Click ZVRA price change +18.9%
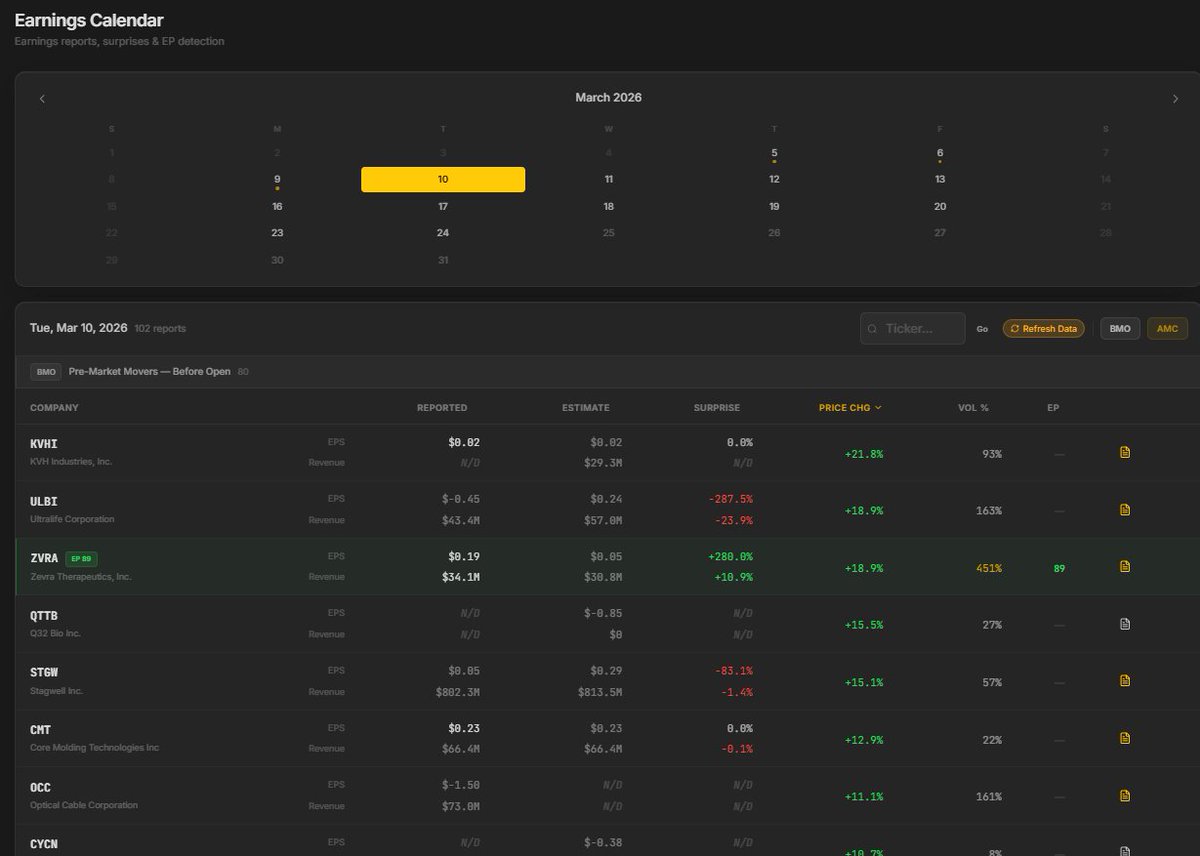The height and width of the screenshot is (856, 1200). pos(864,568)
